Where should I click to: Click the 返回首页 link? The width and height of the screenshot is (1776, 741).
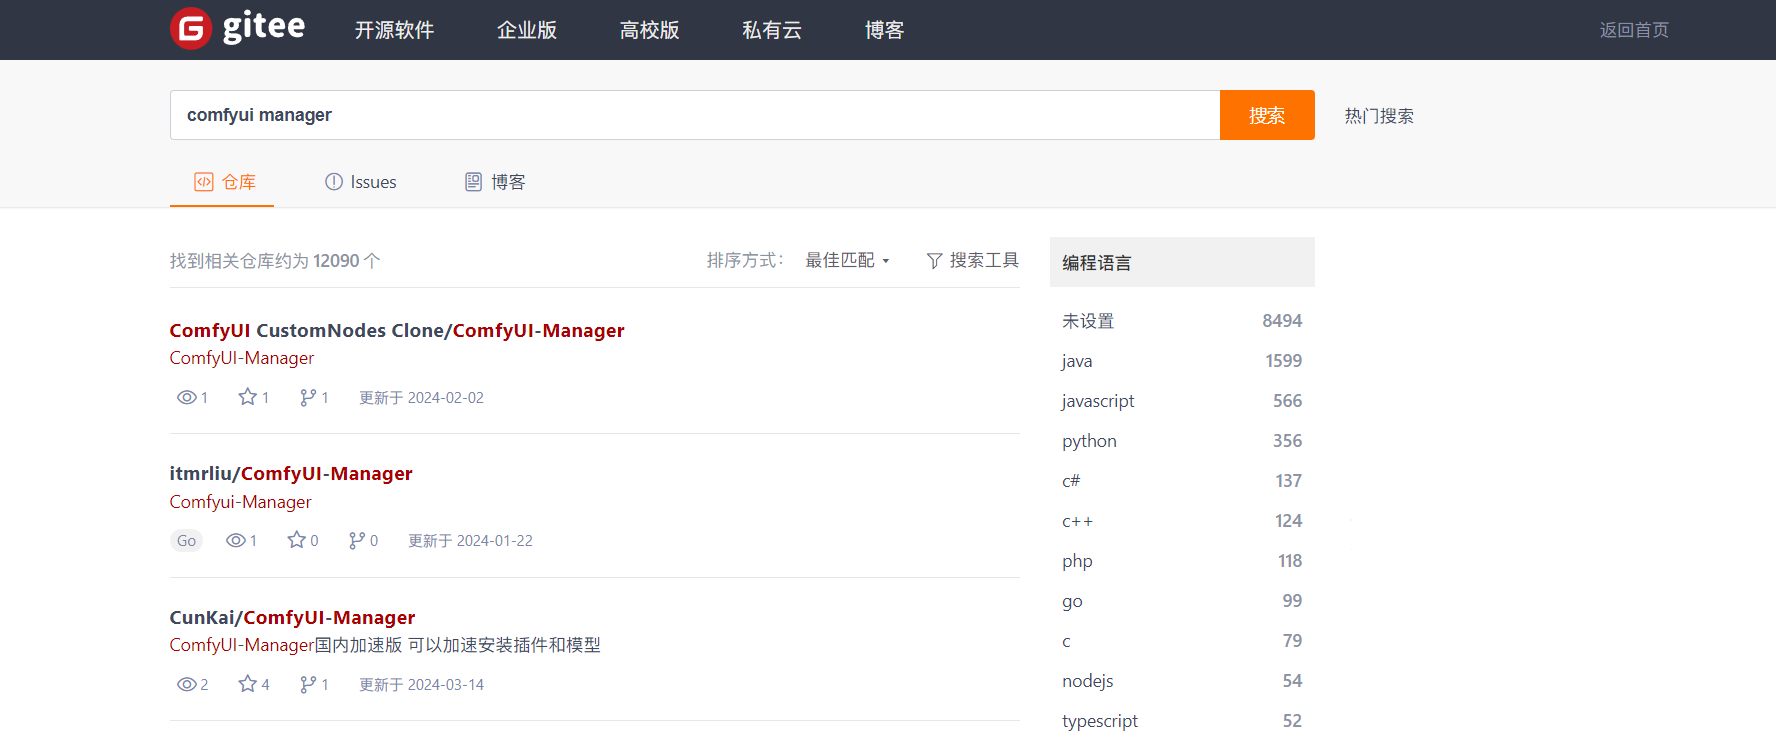(1634, 30)
